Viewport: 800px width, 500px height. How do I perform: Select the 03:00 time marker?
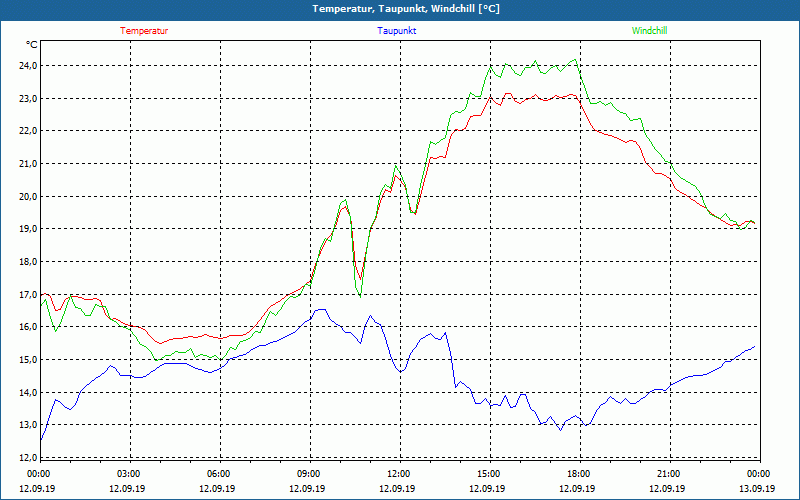click(129, 474)
